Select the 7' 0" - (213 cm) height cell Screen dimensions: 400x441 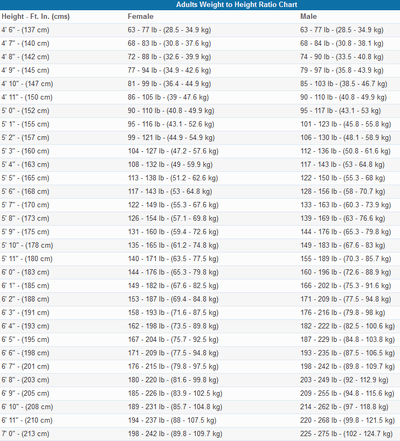(x=25, y=433)
